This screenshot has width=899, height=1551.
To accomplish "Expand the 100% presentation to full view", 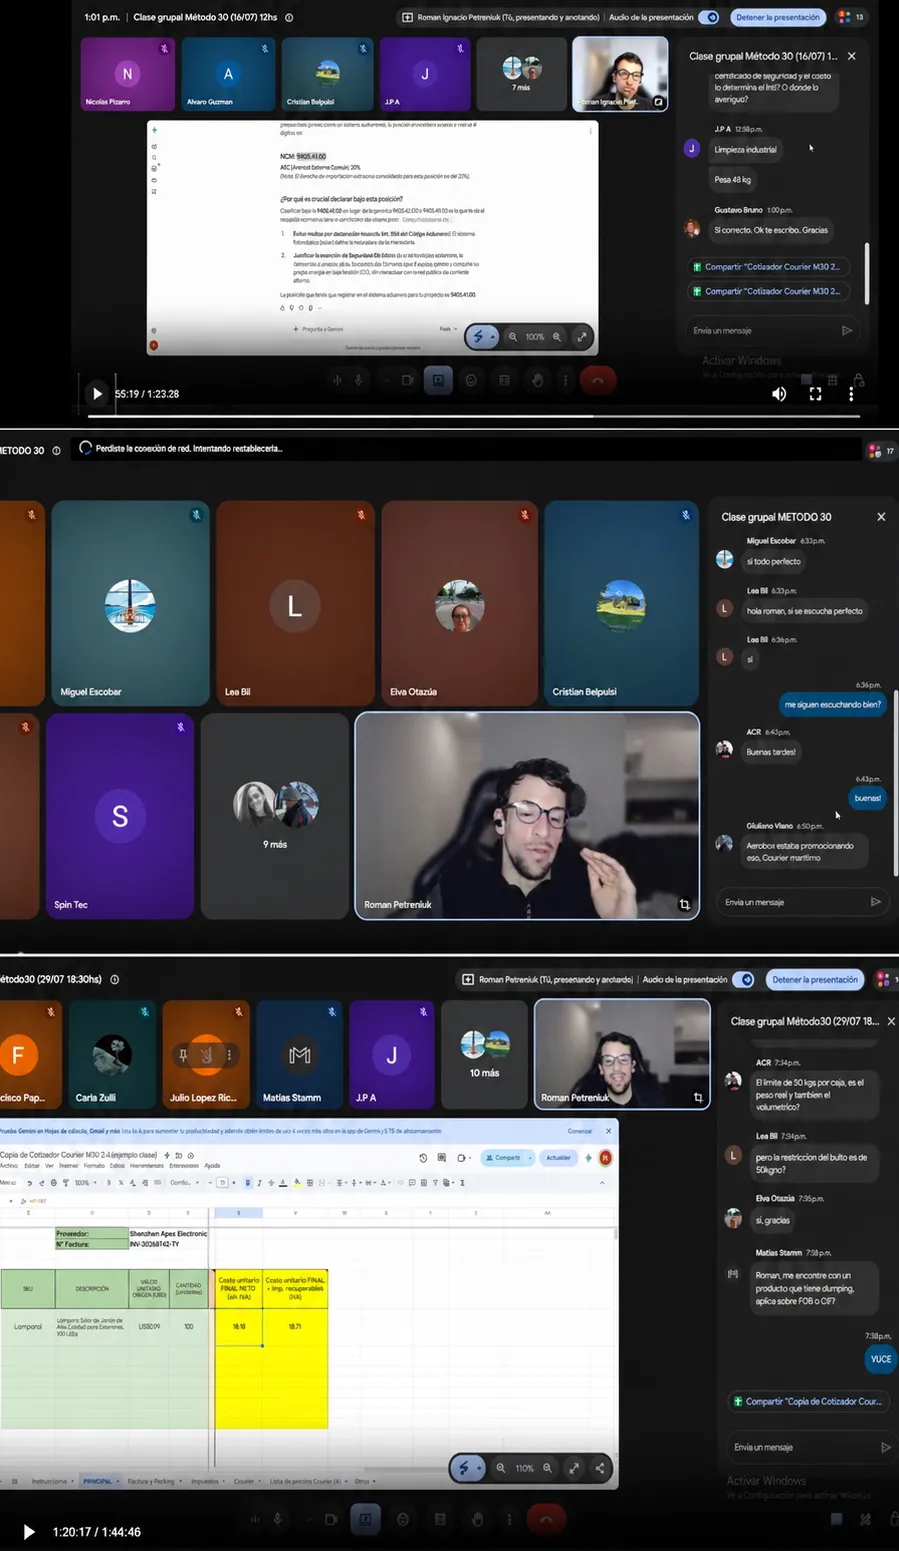I will click(581, 337).
